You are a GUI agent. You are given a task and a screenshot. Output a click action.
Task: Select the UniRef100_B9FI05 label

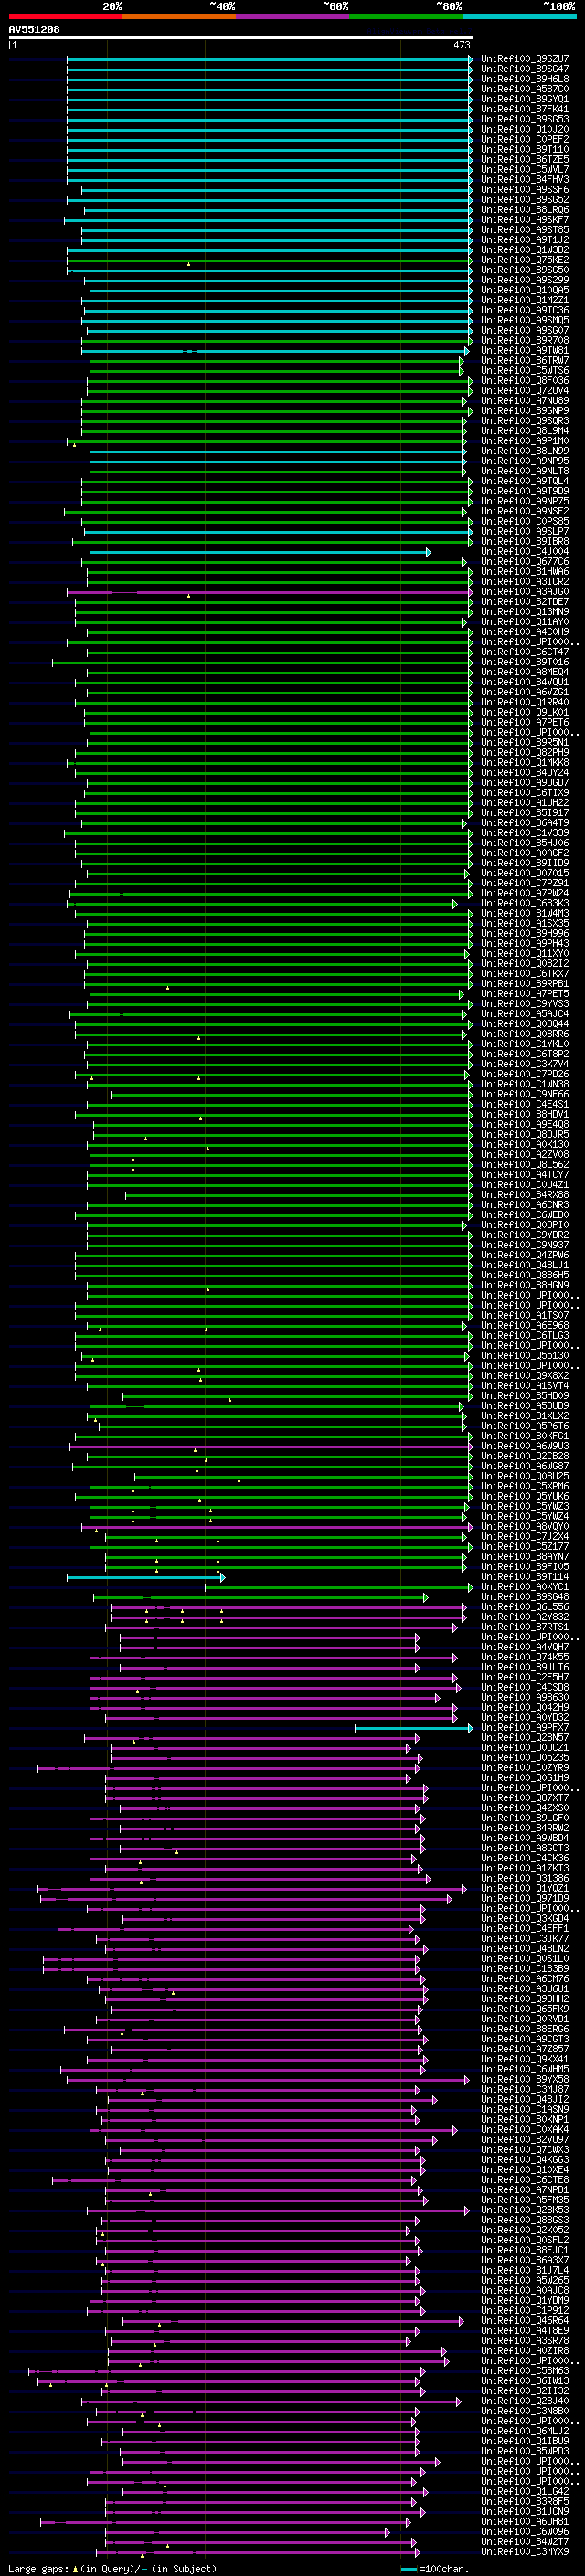pyautogui.click(x=525, y=1567)
